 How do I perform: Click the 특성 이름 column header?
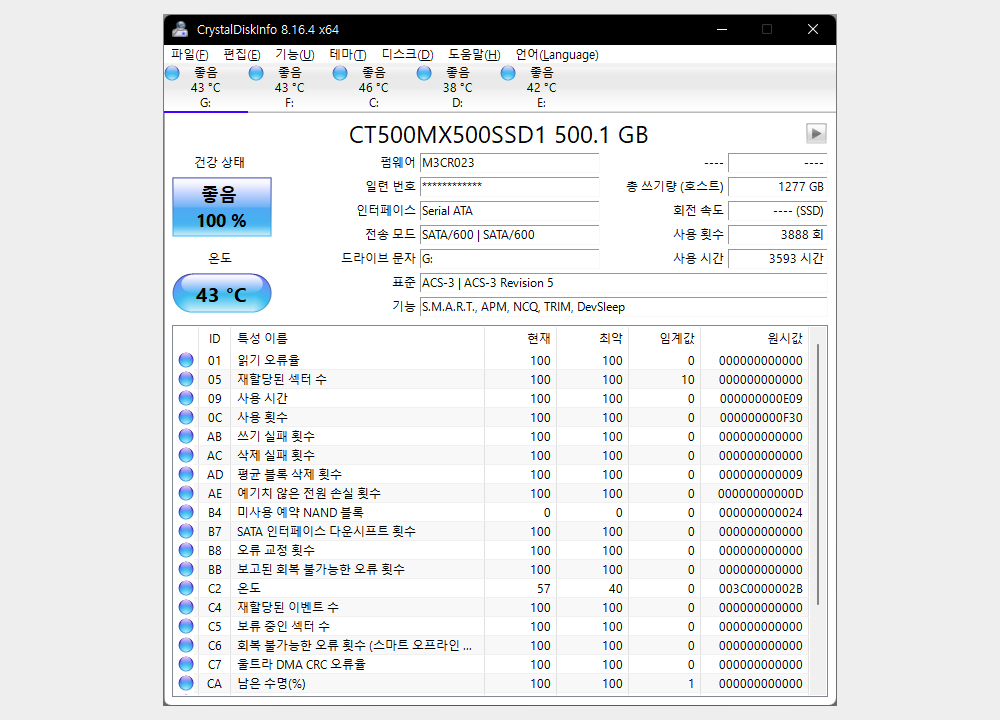click(262, 339)
